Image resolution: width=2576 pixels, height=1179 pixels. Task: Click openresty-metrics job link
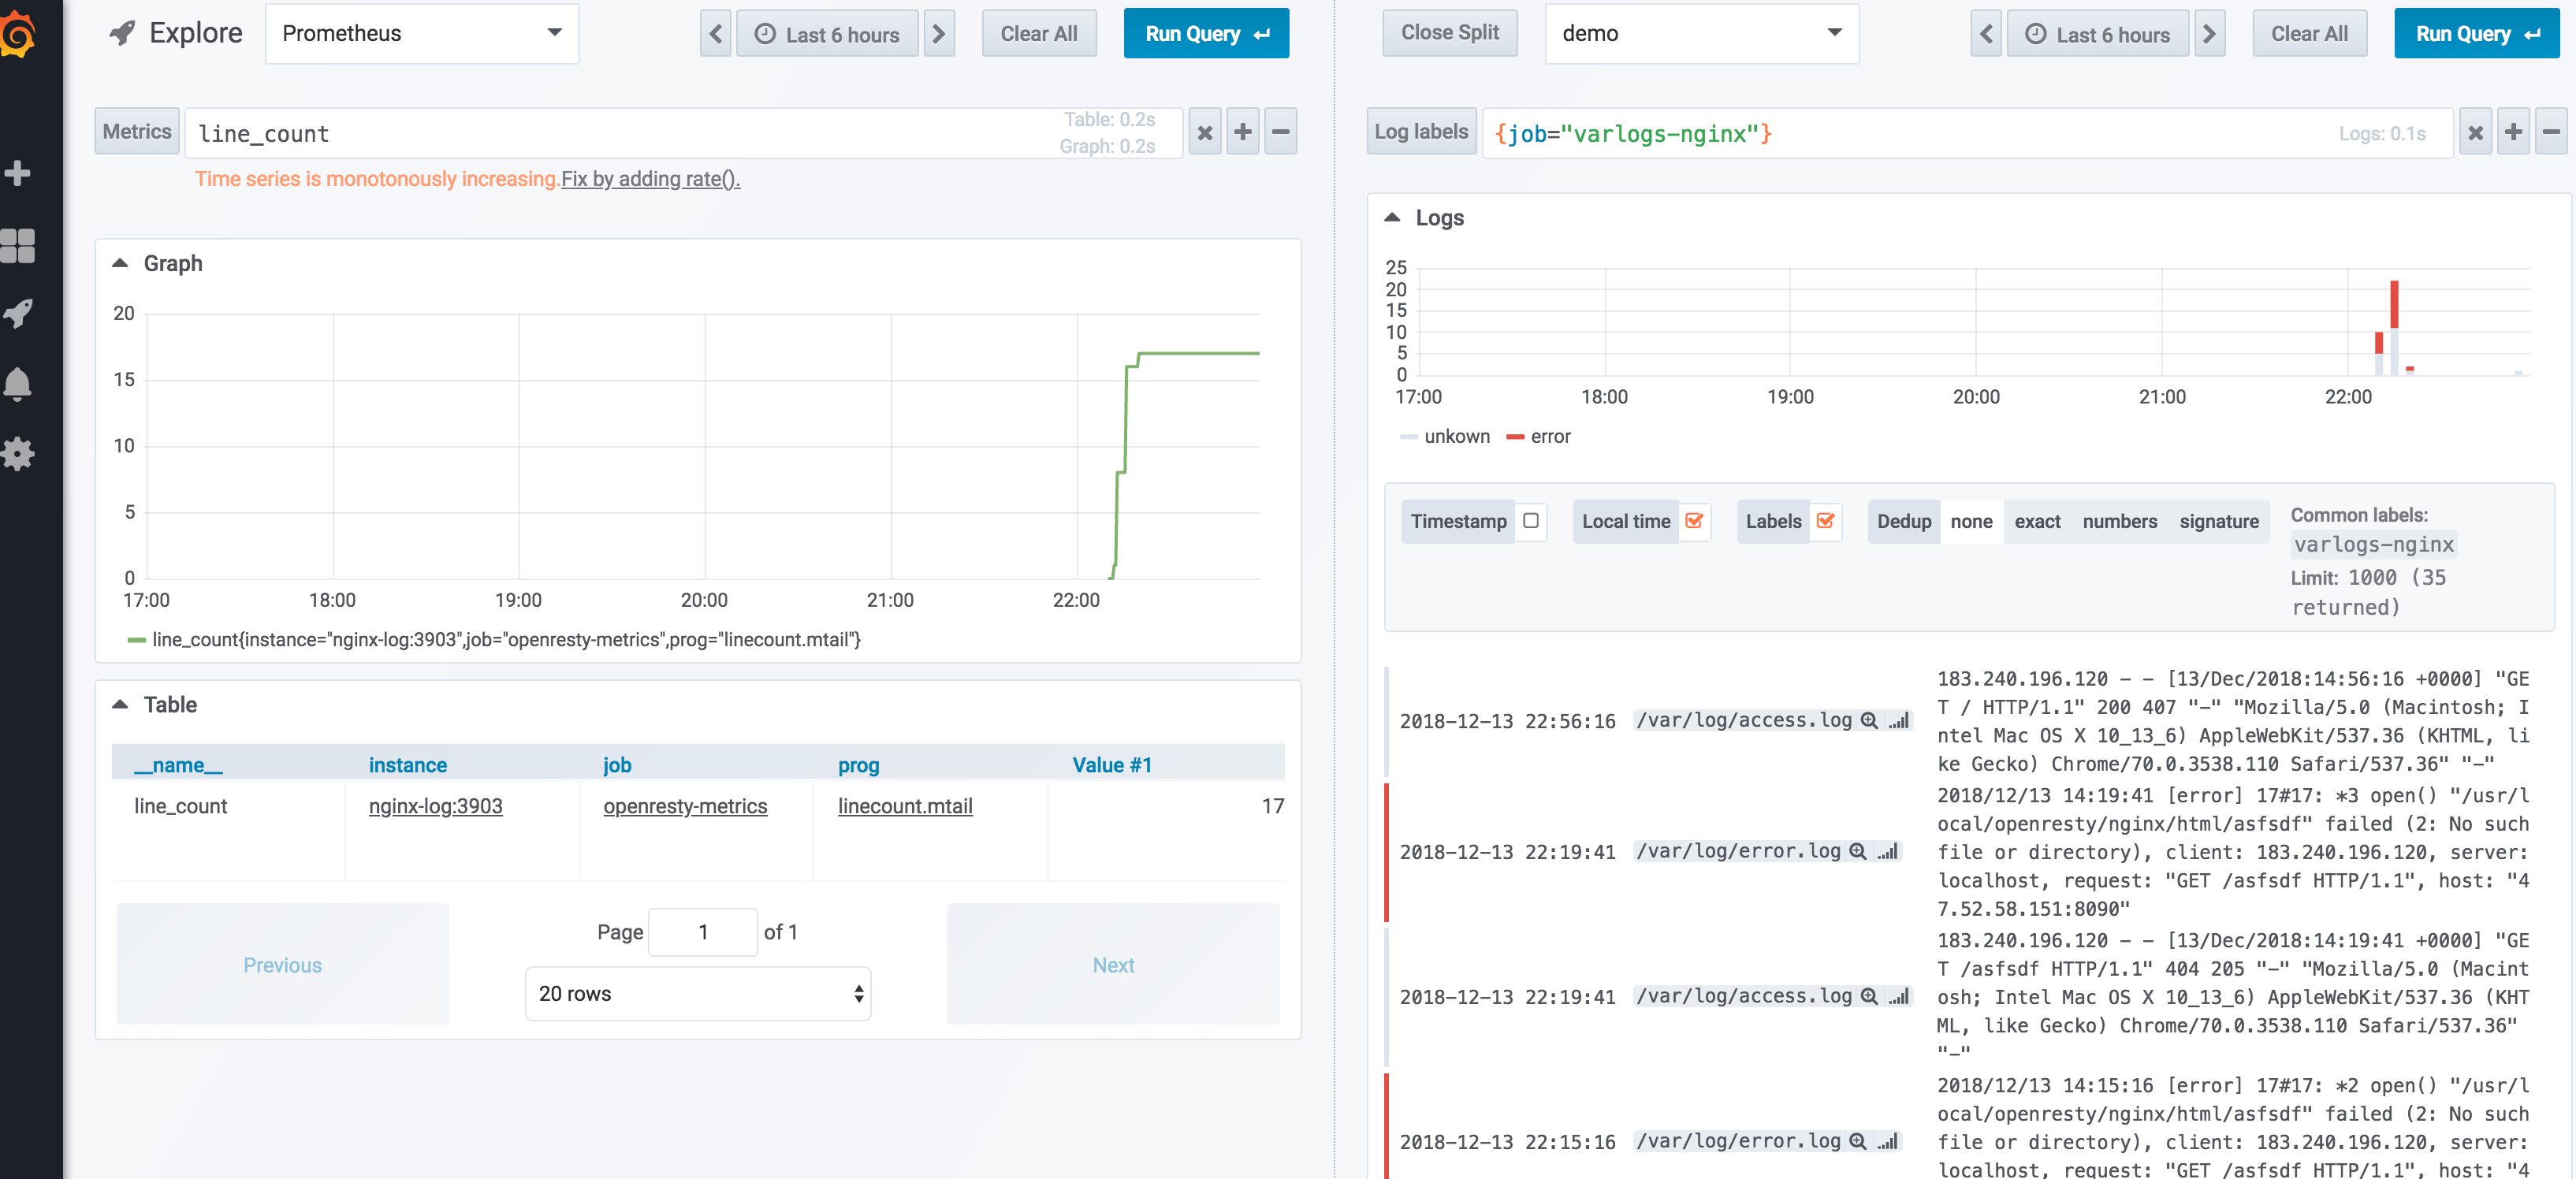point(685,806)
